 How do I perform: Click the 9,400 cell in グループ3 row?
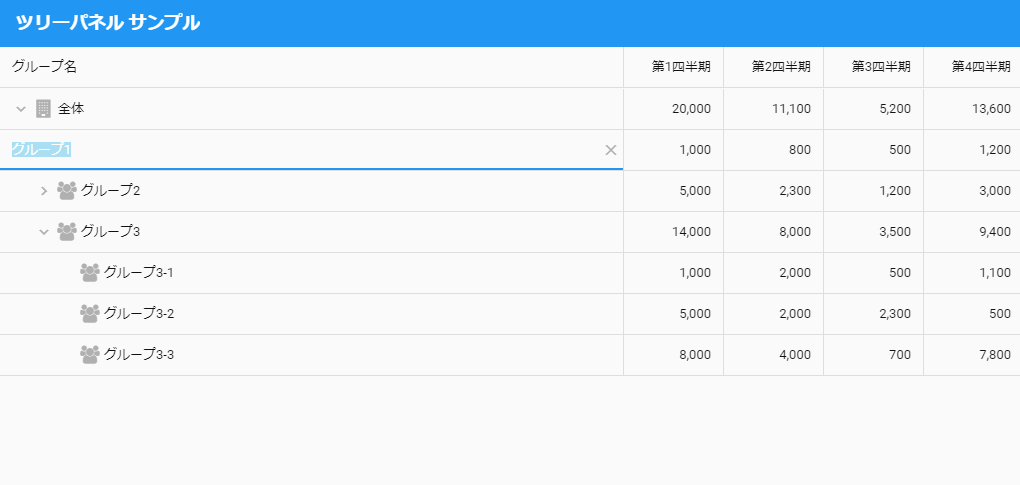pyautogui.click(x=972, y=232)
